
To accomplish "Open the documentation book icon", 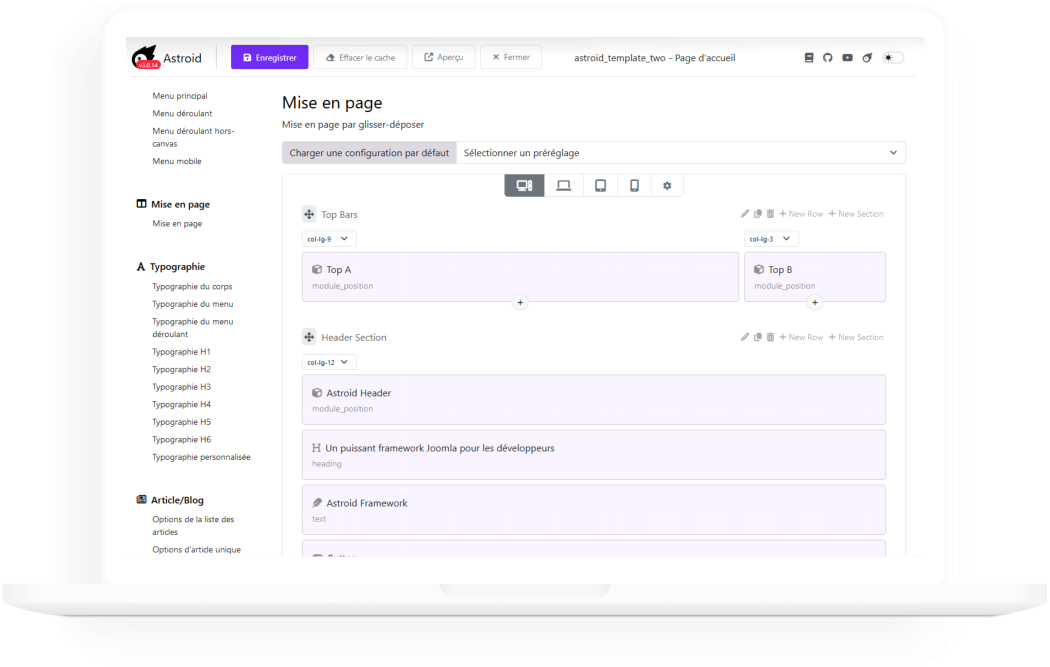I will click(809, 58).
